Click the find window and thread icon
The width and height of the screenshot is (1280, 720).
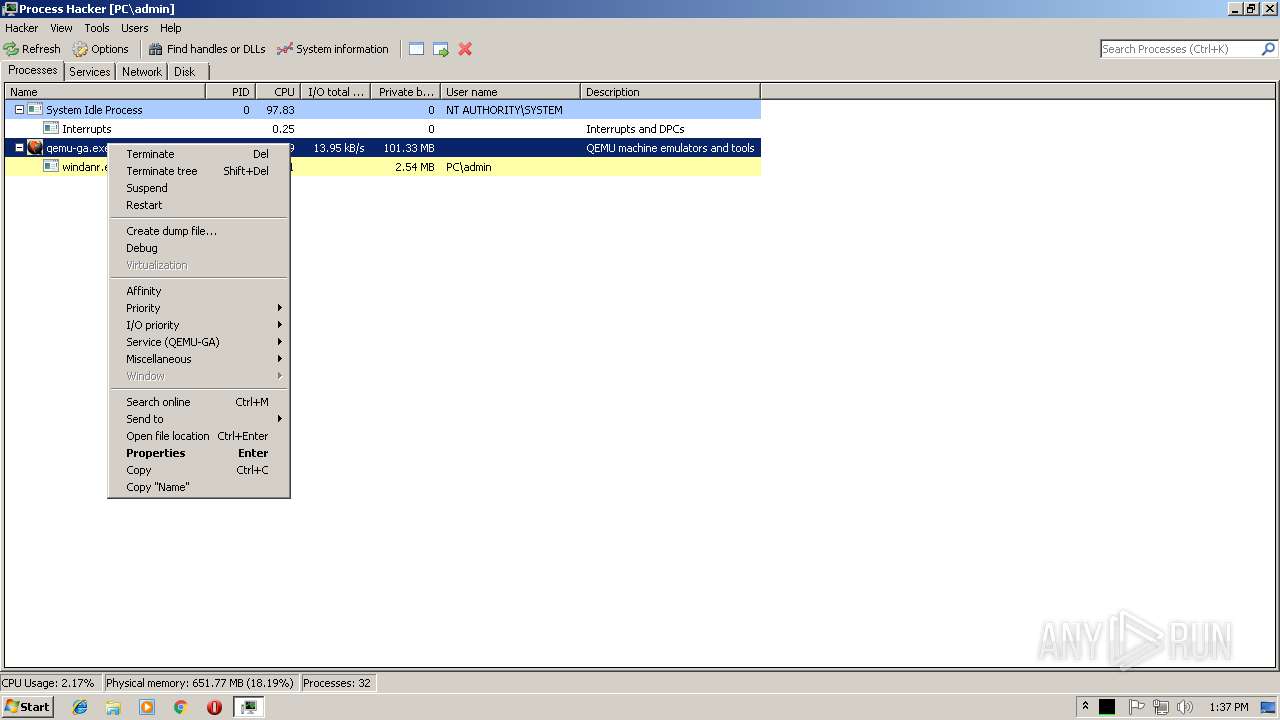click(x=441, y=49)
